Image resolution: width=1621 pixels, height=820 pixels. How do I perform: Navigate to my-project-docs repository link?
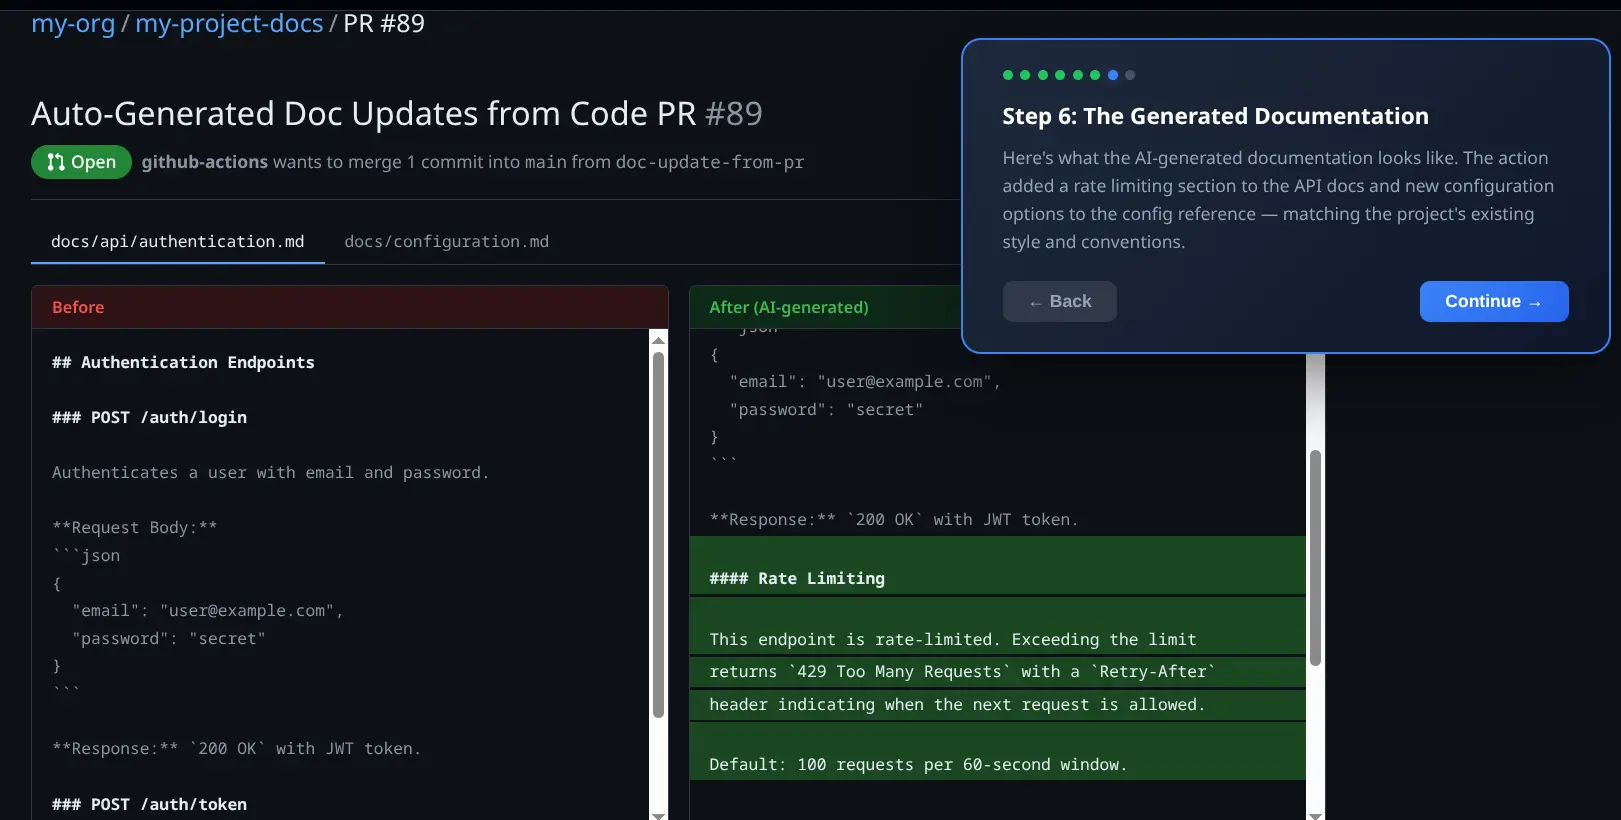coord(229,23)
